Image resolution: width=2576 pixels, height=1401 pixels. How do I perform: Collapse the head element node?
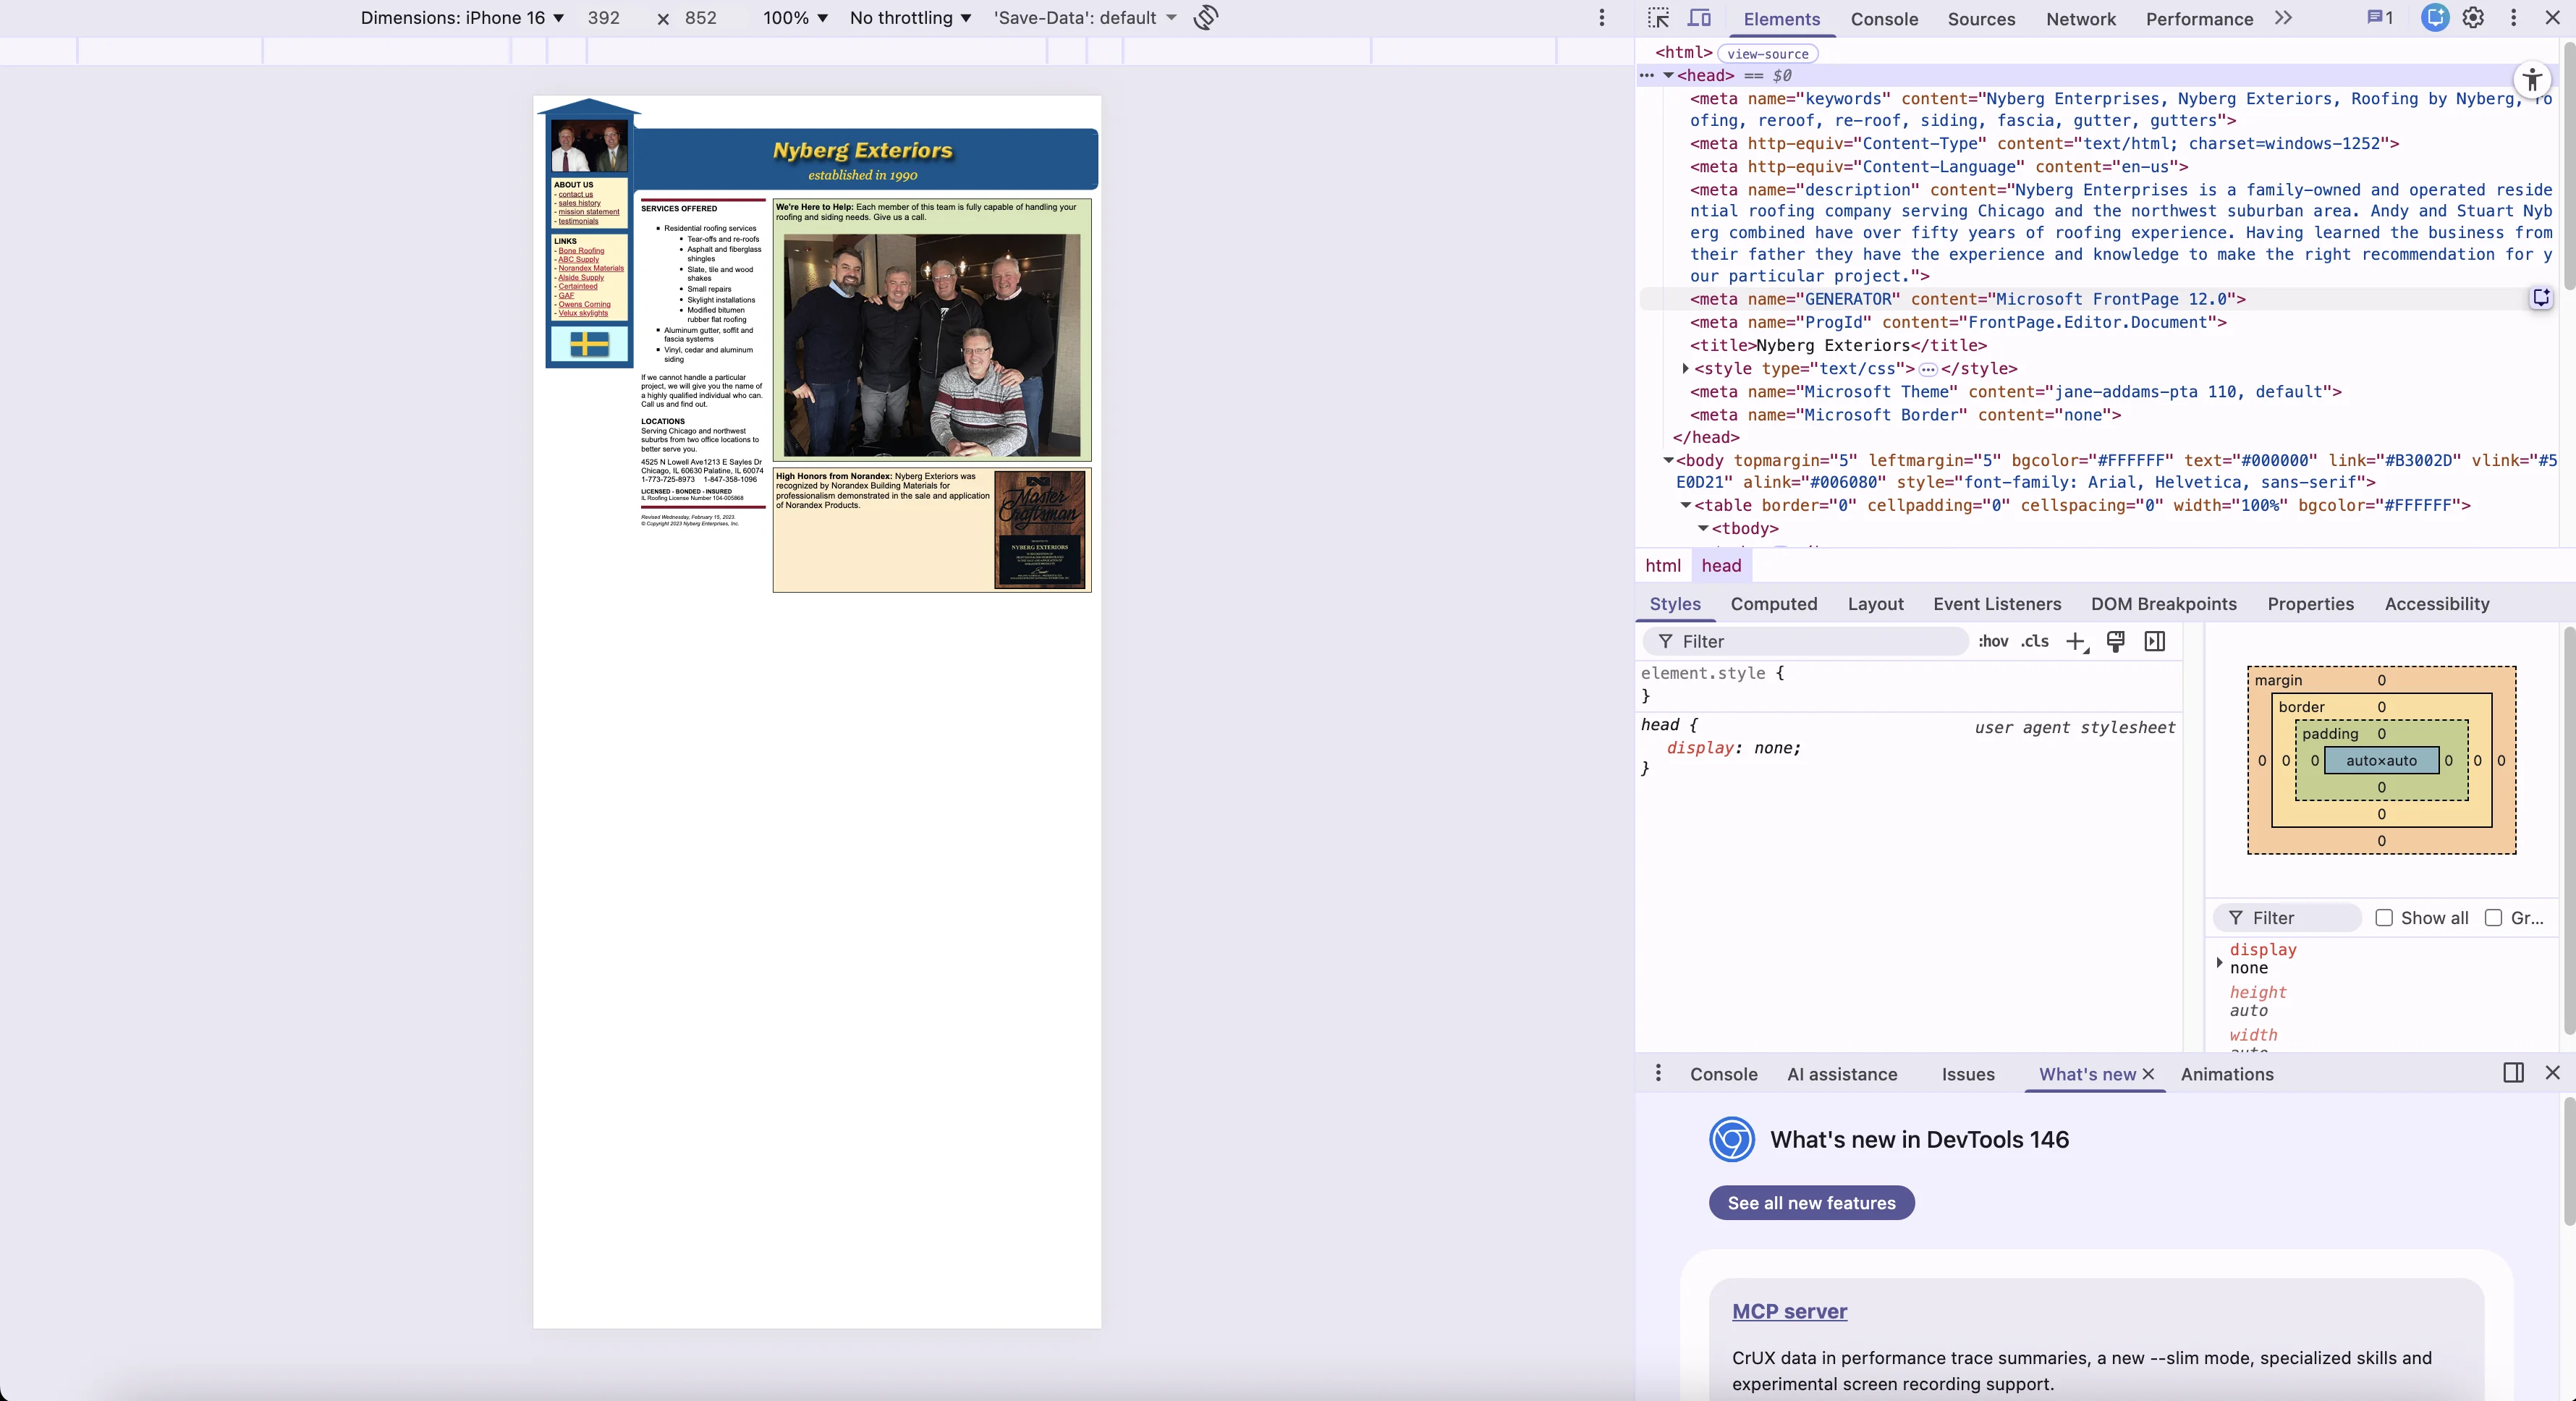click(1668, 75)
